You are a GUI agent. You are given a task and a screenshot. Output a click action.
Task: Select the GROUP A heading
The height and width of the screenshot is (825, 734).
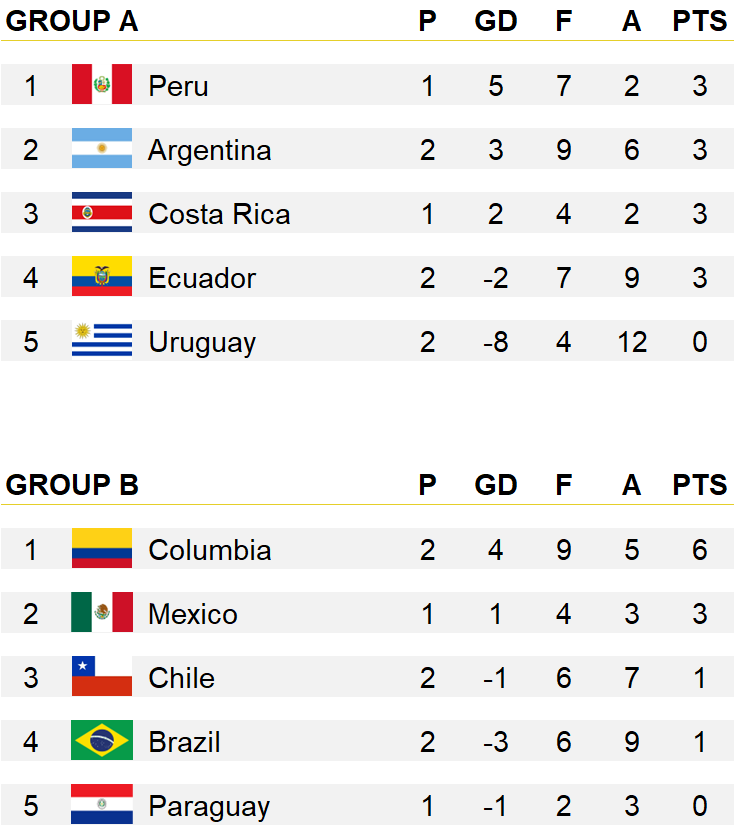click(x=72, y=21)
